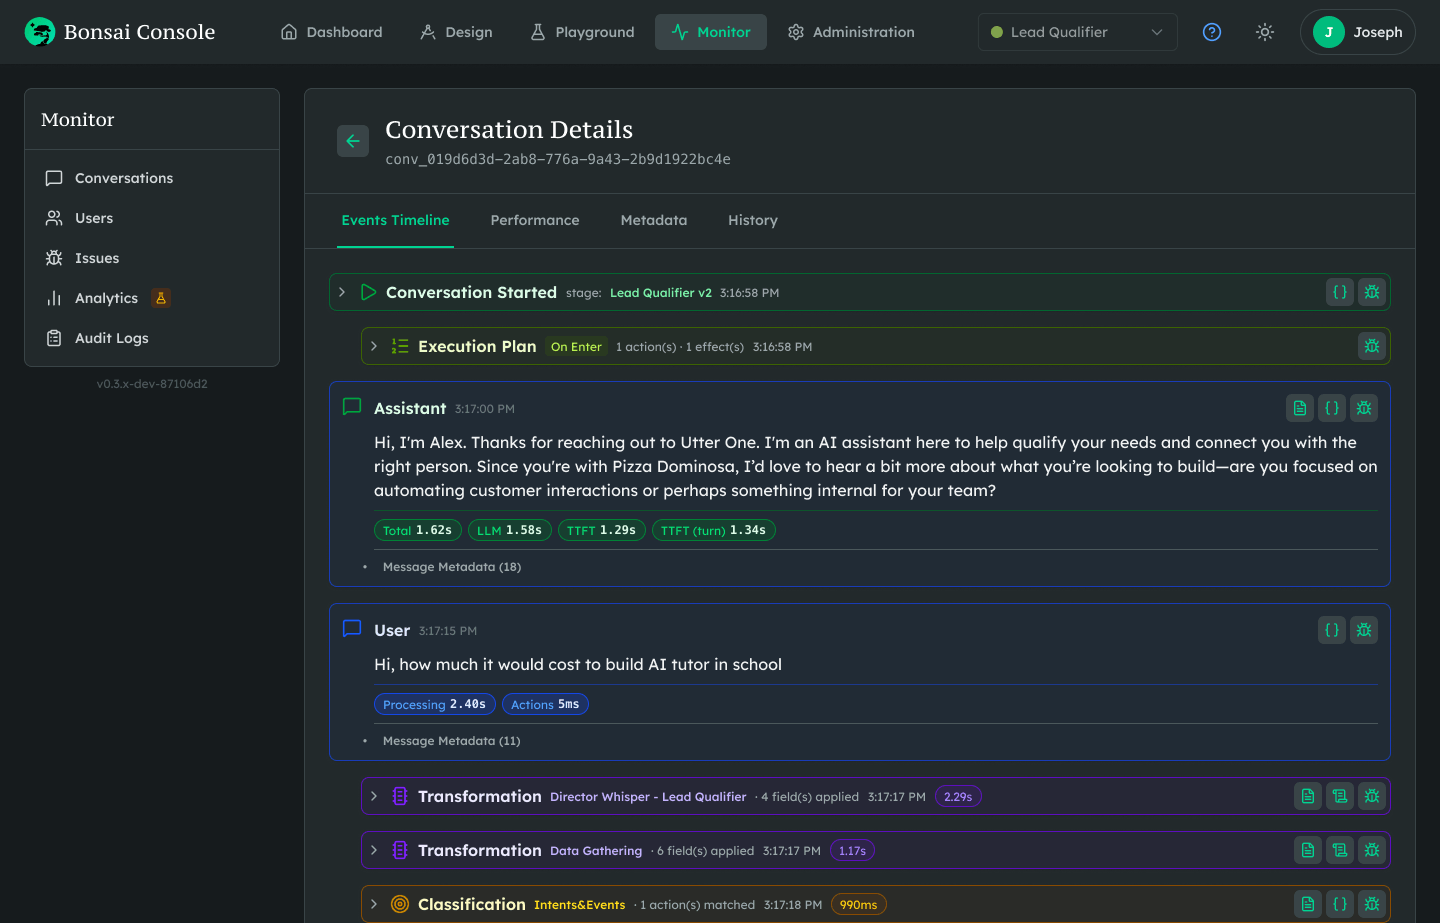Open JSON braces icon on Conversation Started row

[1340, 292]
